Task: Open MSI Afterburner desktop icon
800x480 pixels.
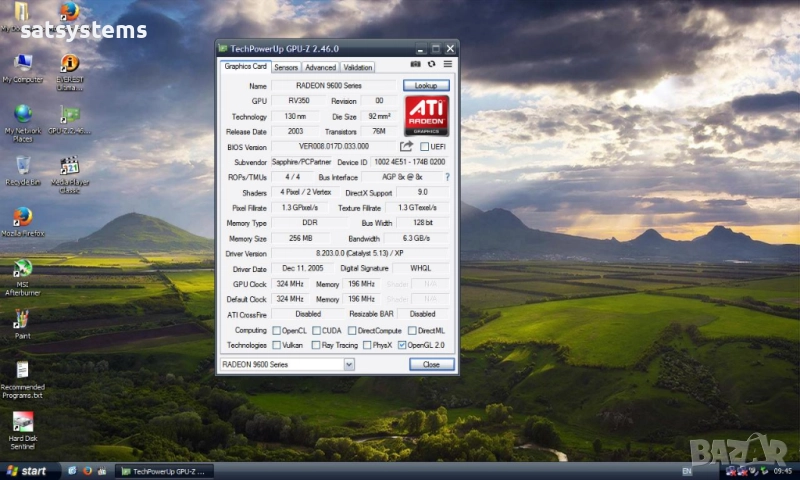Action: pos(22,270)
